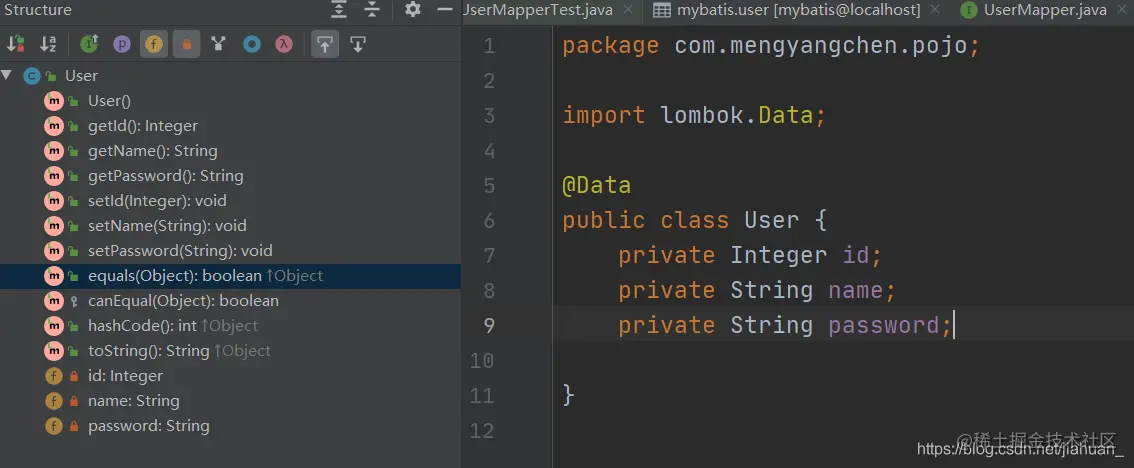
Task: Collapse all nodes in Structure panel
Action: 371,9
